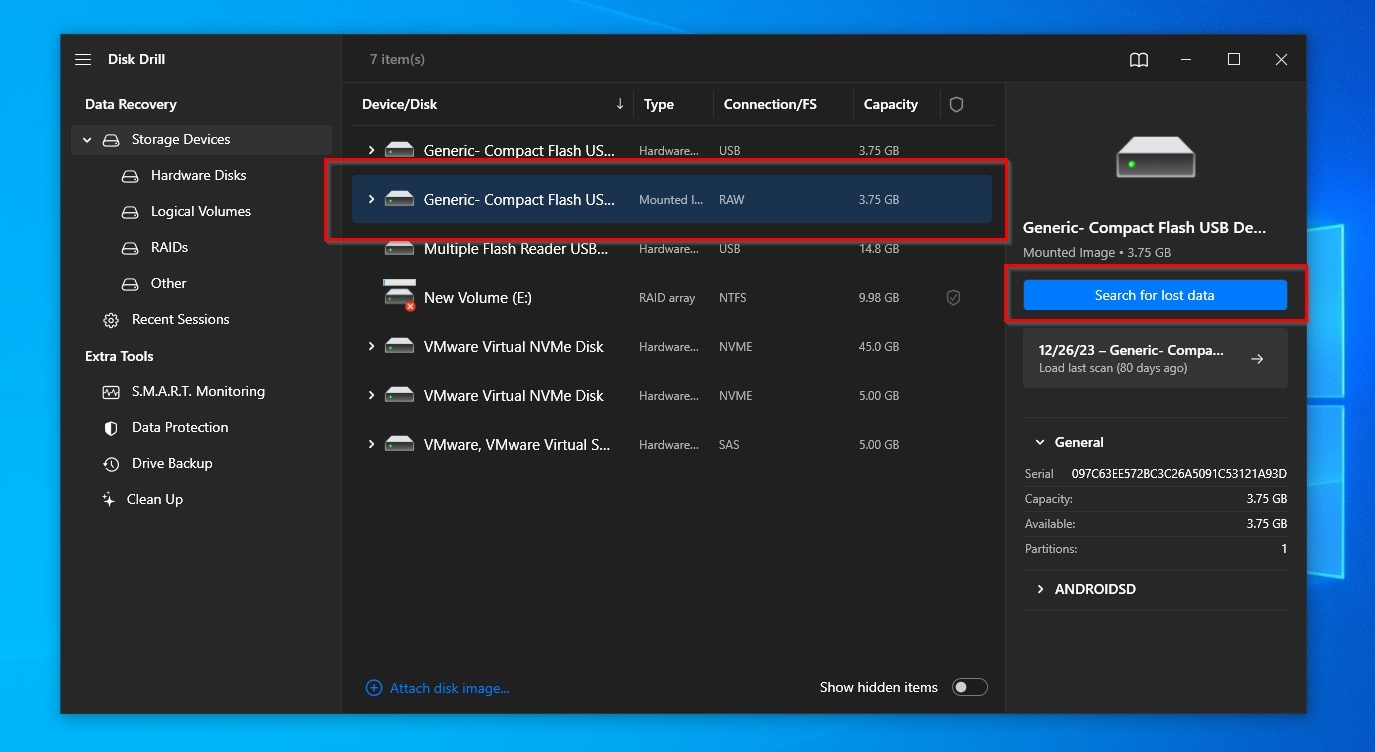Click the RAIDs drive icon
The image size is (1375, 752).
[130, 248]
